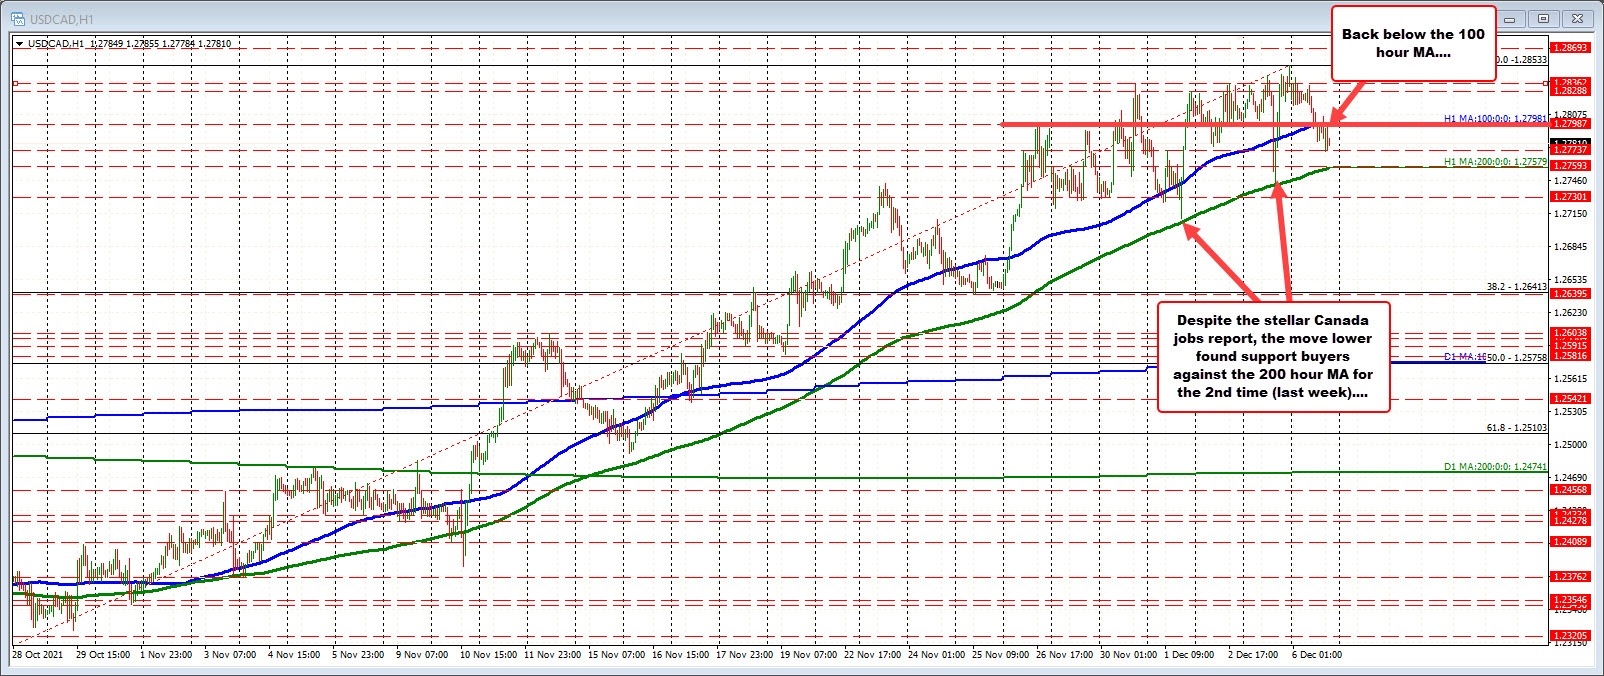Viewport: 1604px width, 676px height.
Task: Select the 1.26395 red price label
Action: [x=1570, y=293]
